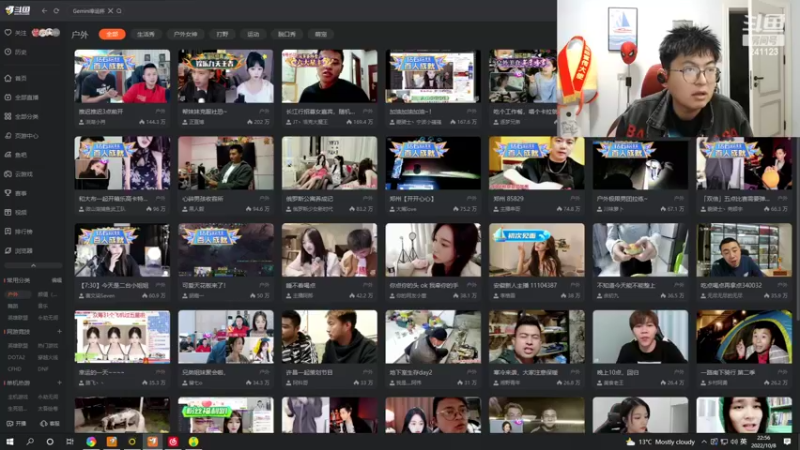This screenshot has width=800, height=450.
Task: Open 首页 home icon in sidebar
Action: pyautogui.click(x=8, y=78)
